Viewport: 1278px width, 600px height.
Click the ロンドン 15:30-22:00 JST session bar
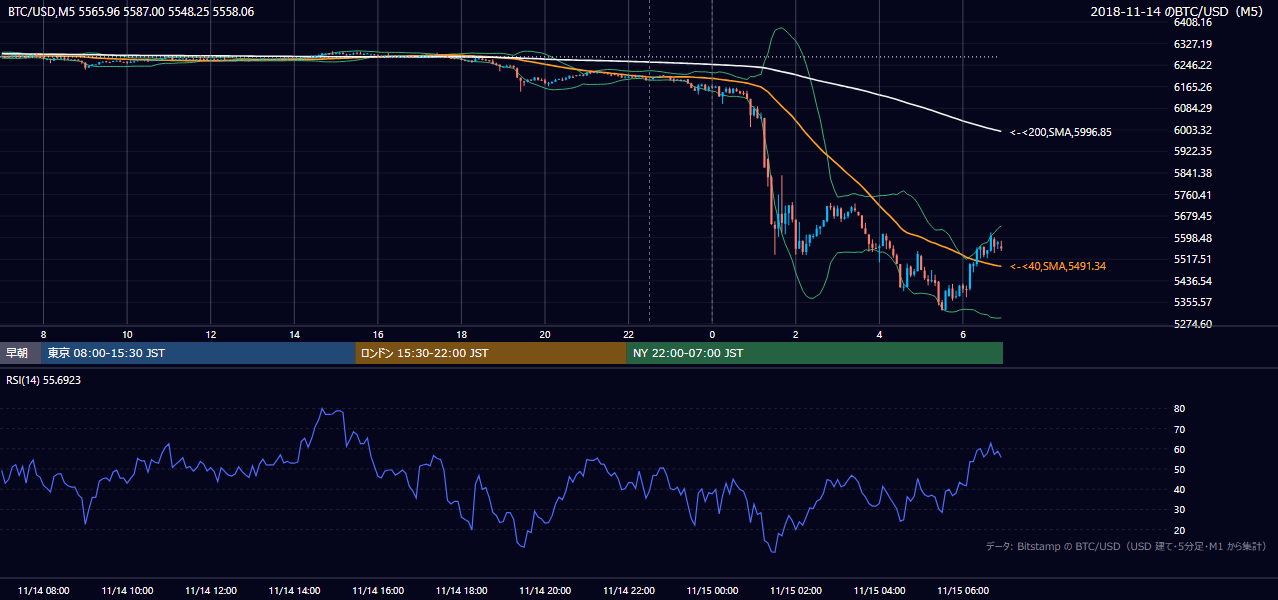click(491, 353)
